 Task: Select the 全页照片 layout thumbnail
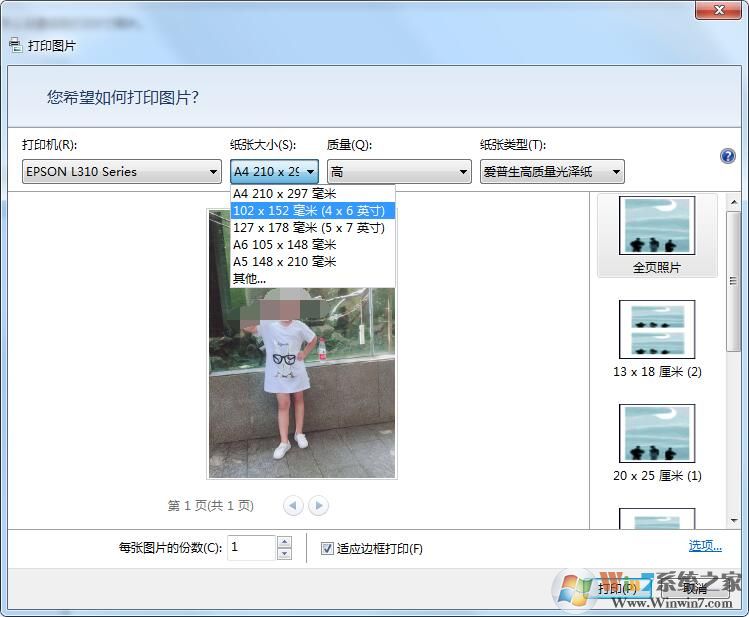pyautogui.click(x=656, y=235)
